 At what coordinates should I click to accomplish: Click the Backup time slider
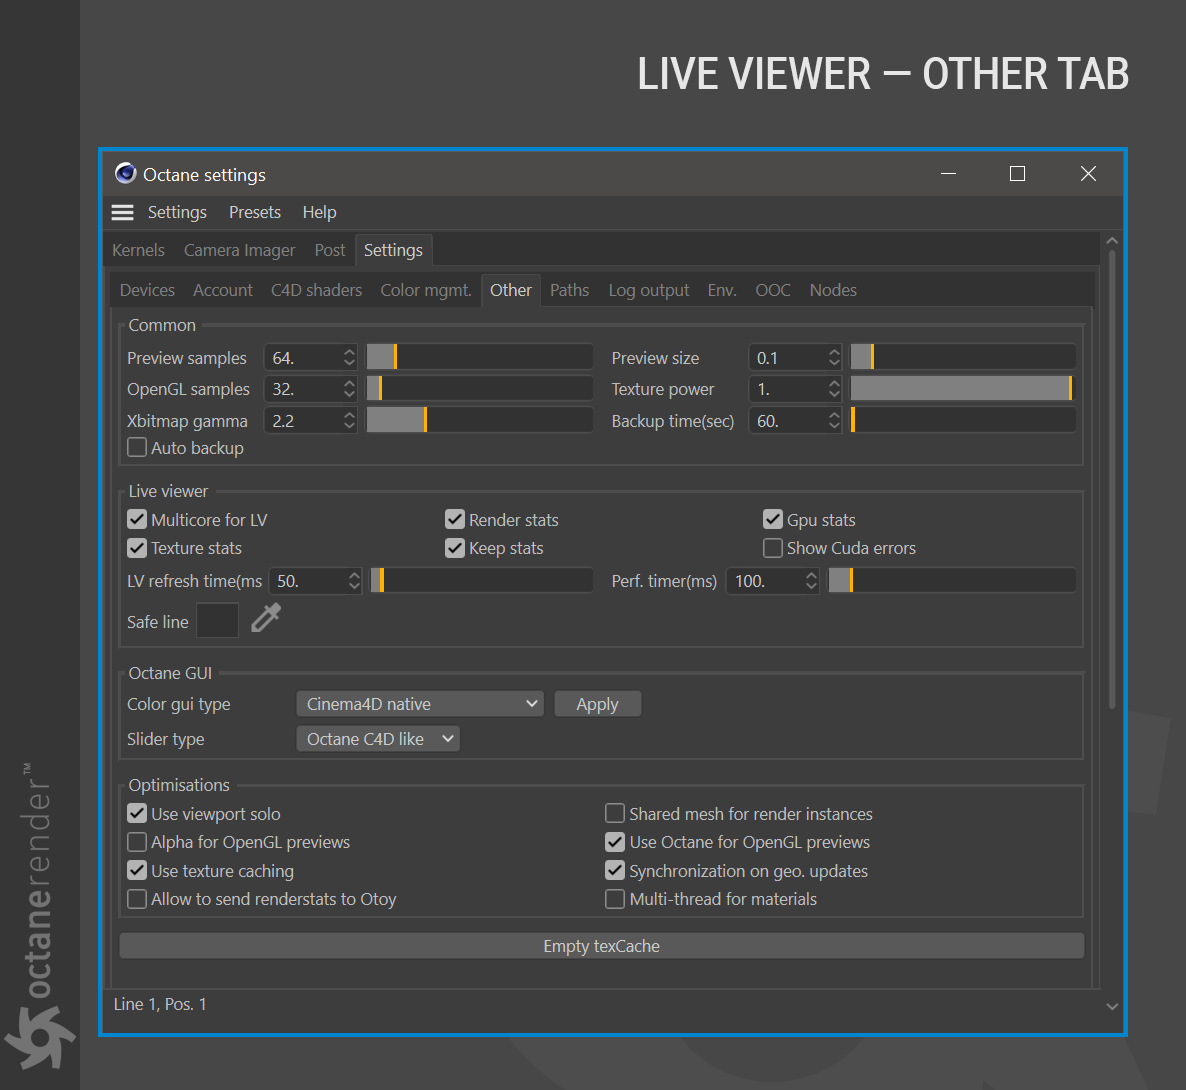(963, 421)
